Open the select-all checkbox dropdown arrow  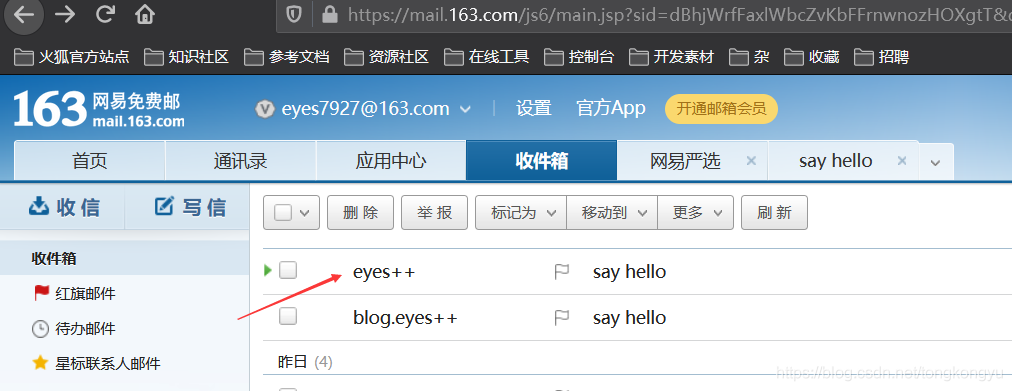[305, 213]
